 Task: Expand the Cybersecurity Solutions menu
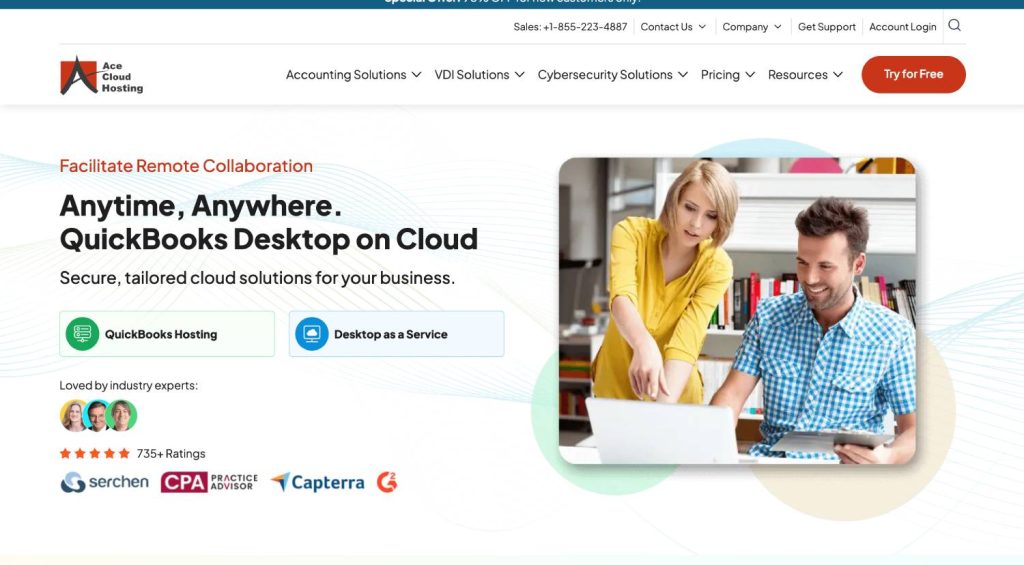pyautogui.click(x=613, y=74)
